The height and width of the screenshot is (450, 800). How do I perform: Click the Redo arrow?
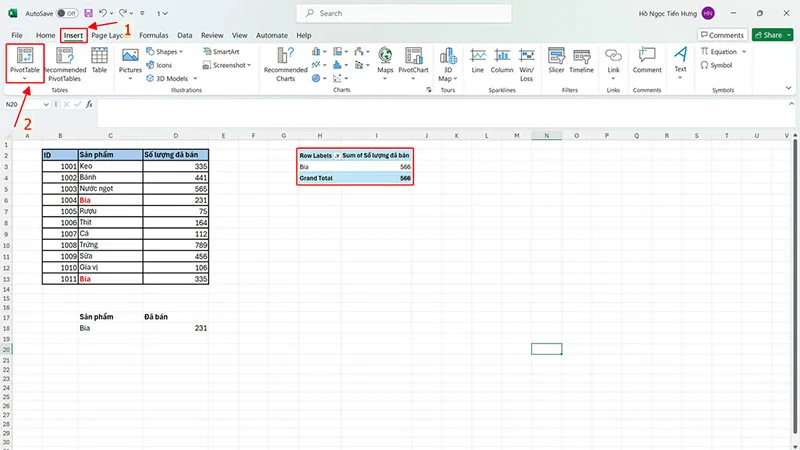click(123, 13)
